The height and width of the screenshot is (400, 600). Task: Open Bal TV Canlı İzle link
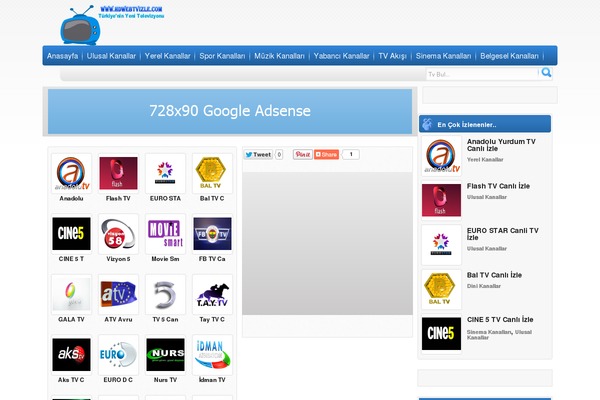[x=494, y=275]
